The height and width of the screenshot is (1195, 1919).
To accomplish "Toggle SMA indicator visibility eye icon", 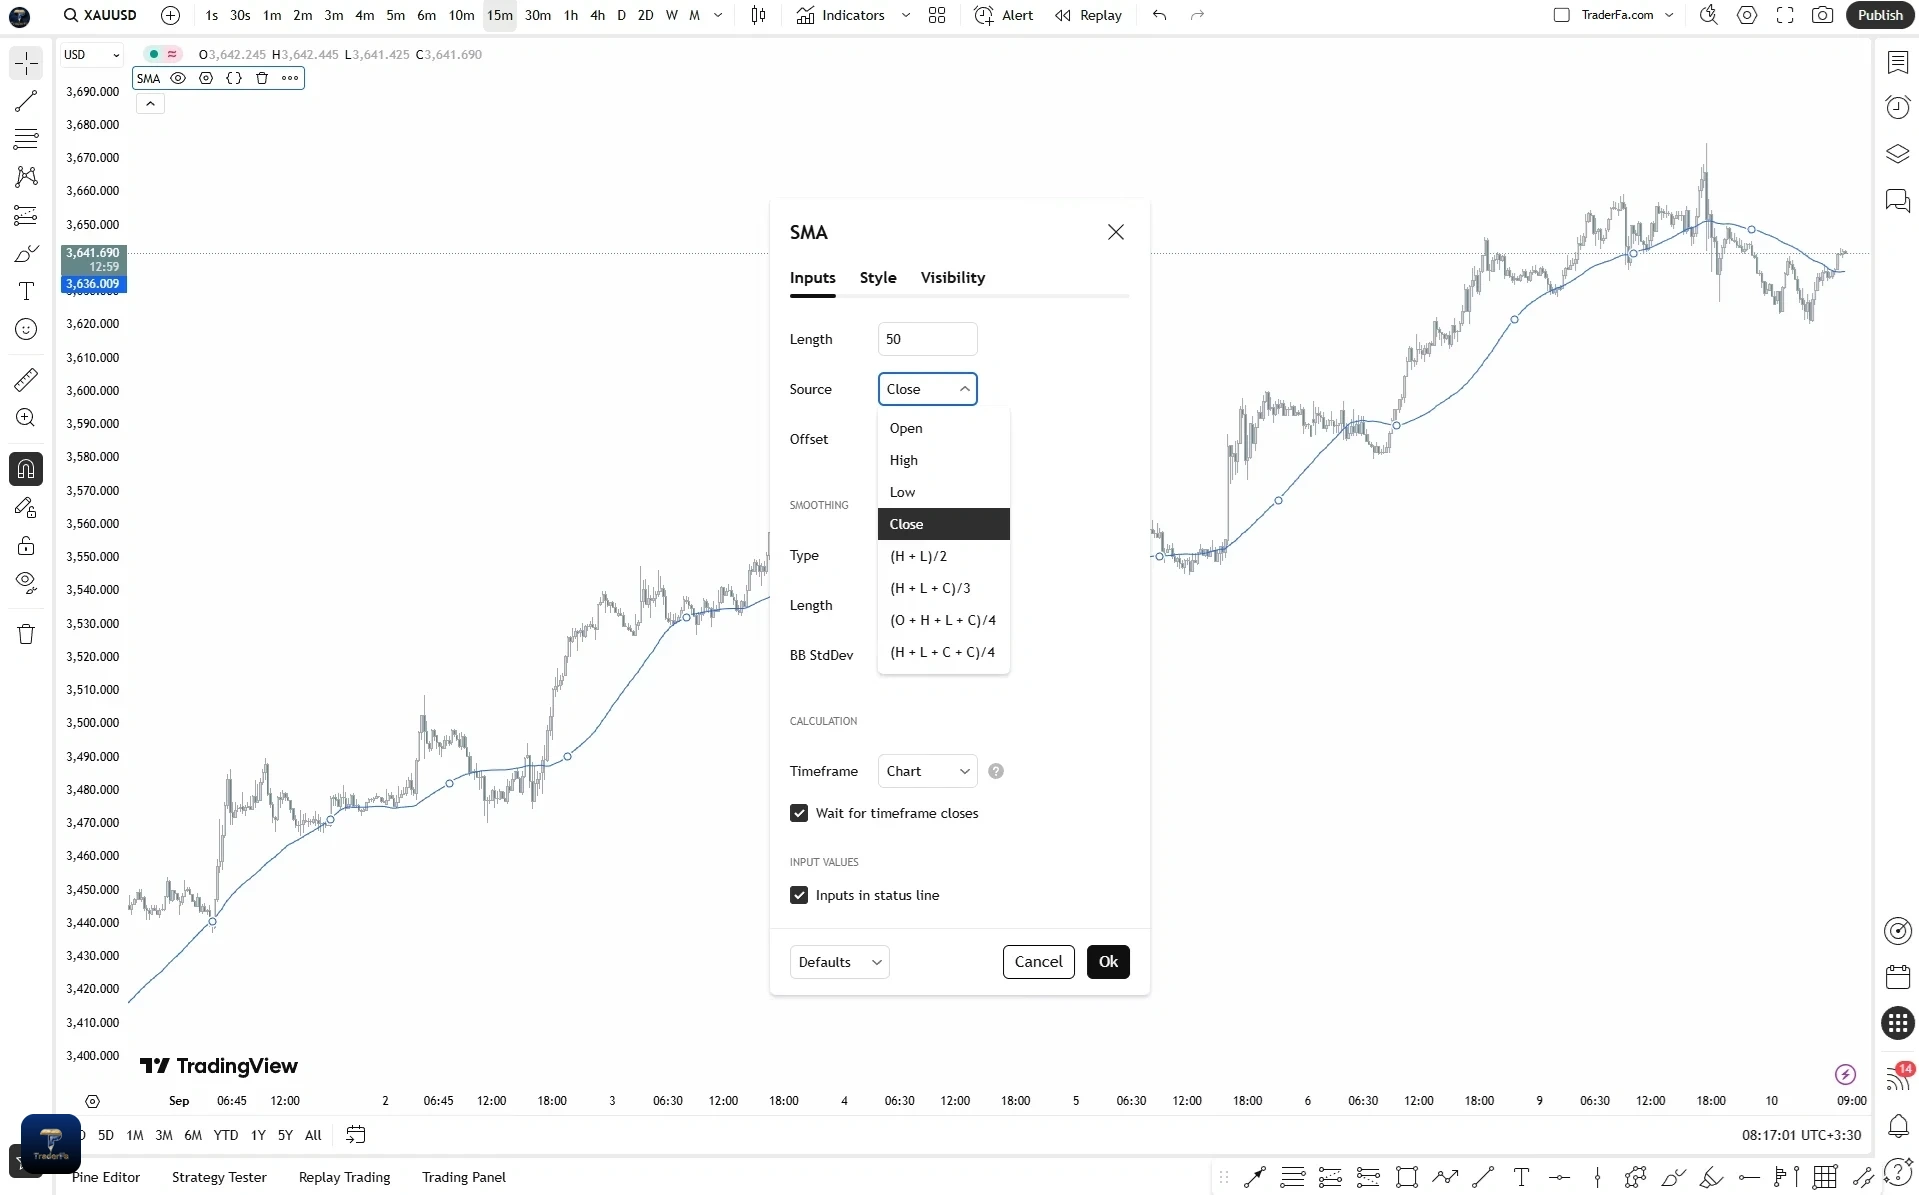I will (178, 78).
